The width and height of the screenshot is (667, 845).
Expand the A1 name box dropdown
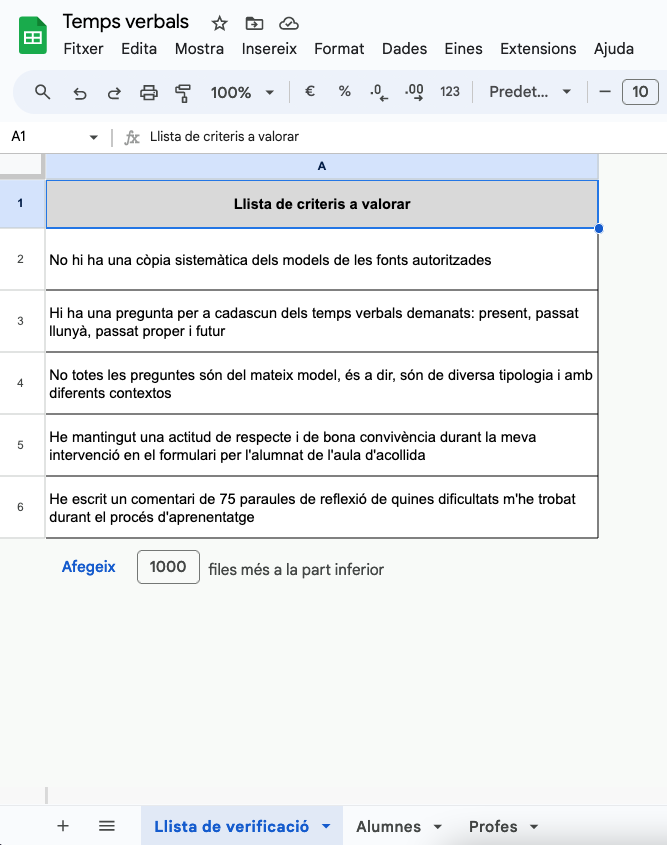94,137
